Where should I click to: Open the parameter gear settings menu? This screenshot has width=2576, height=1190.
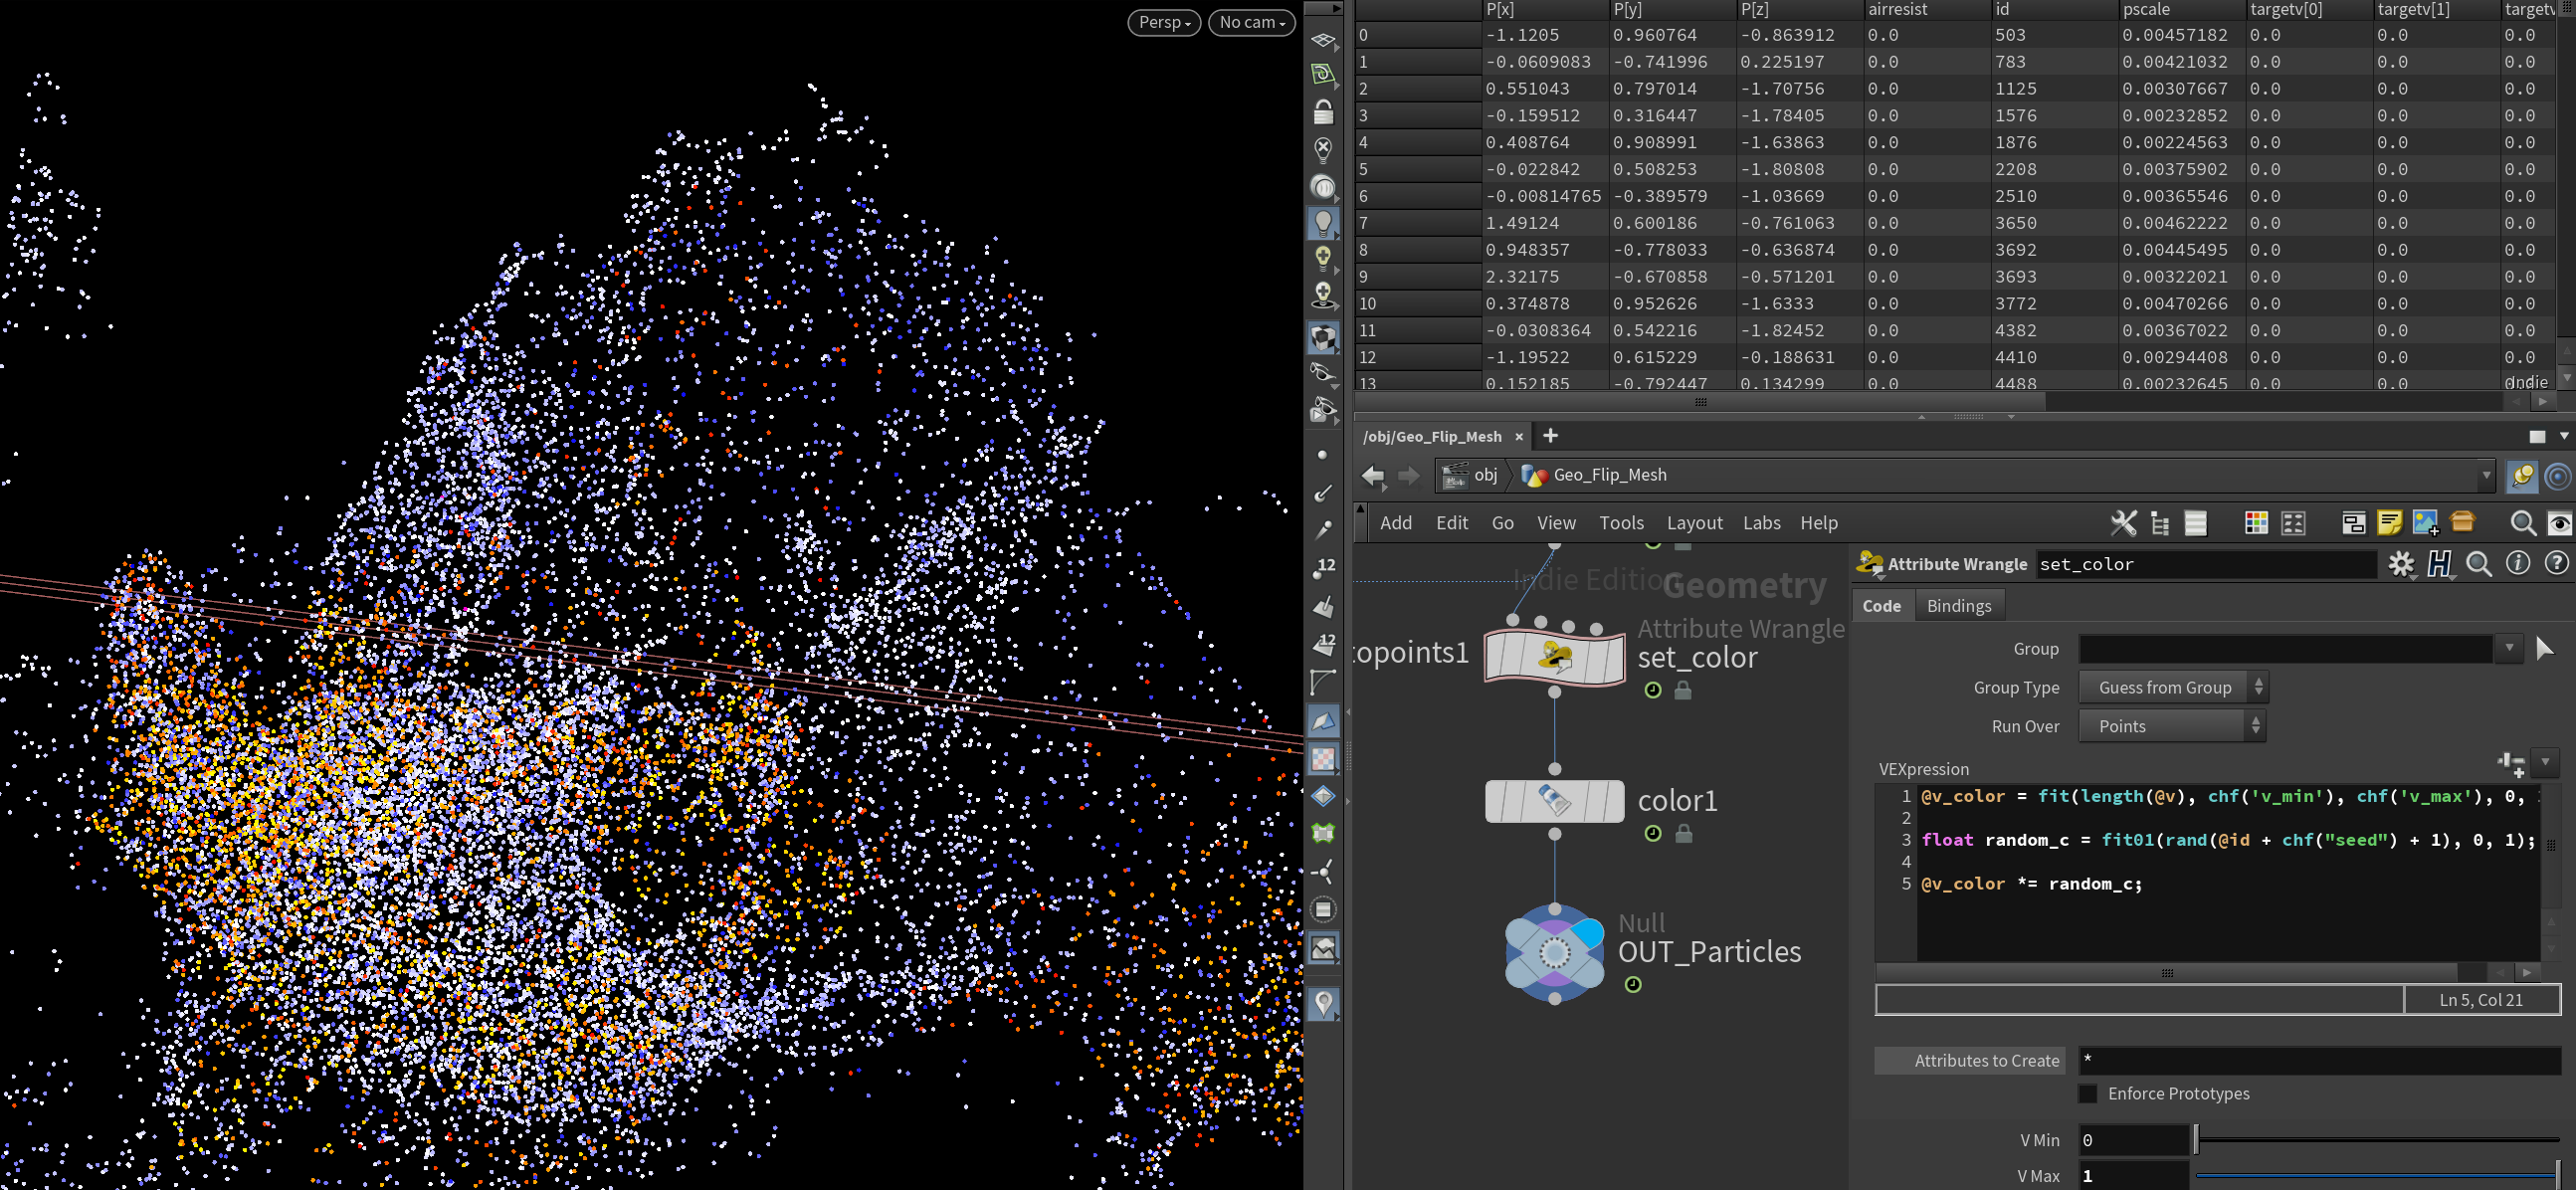[2401, 565]
